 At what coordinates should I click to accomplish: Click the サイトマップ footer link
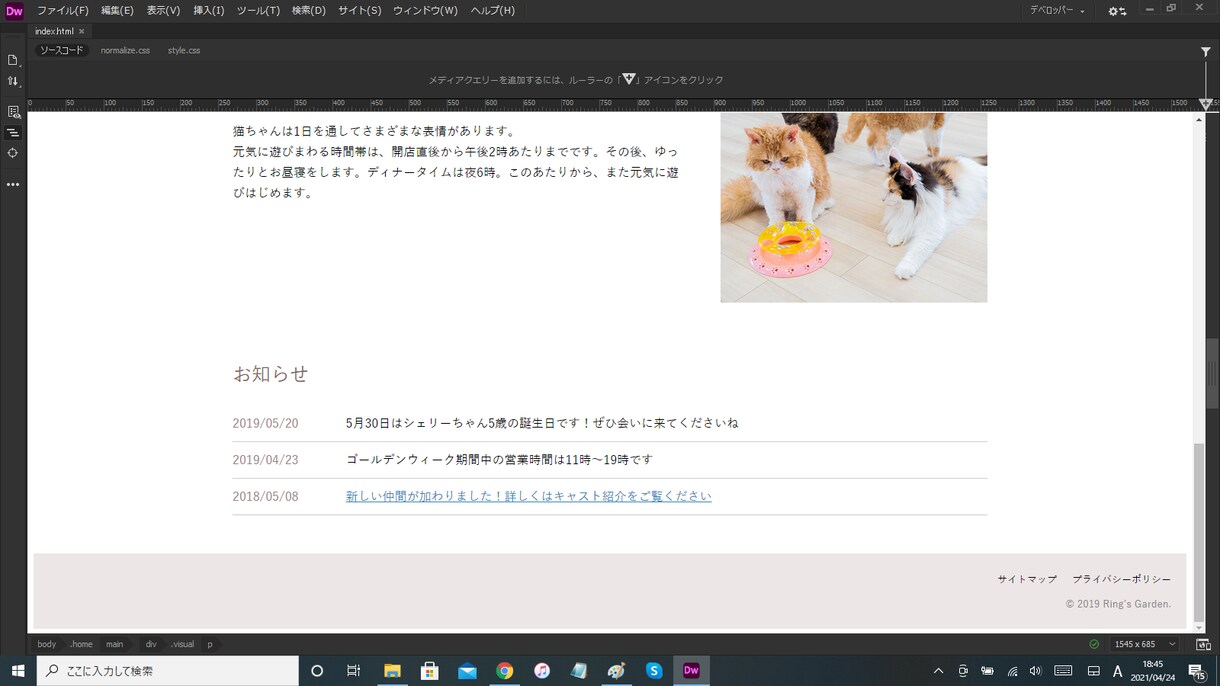coord(1027,579)
